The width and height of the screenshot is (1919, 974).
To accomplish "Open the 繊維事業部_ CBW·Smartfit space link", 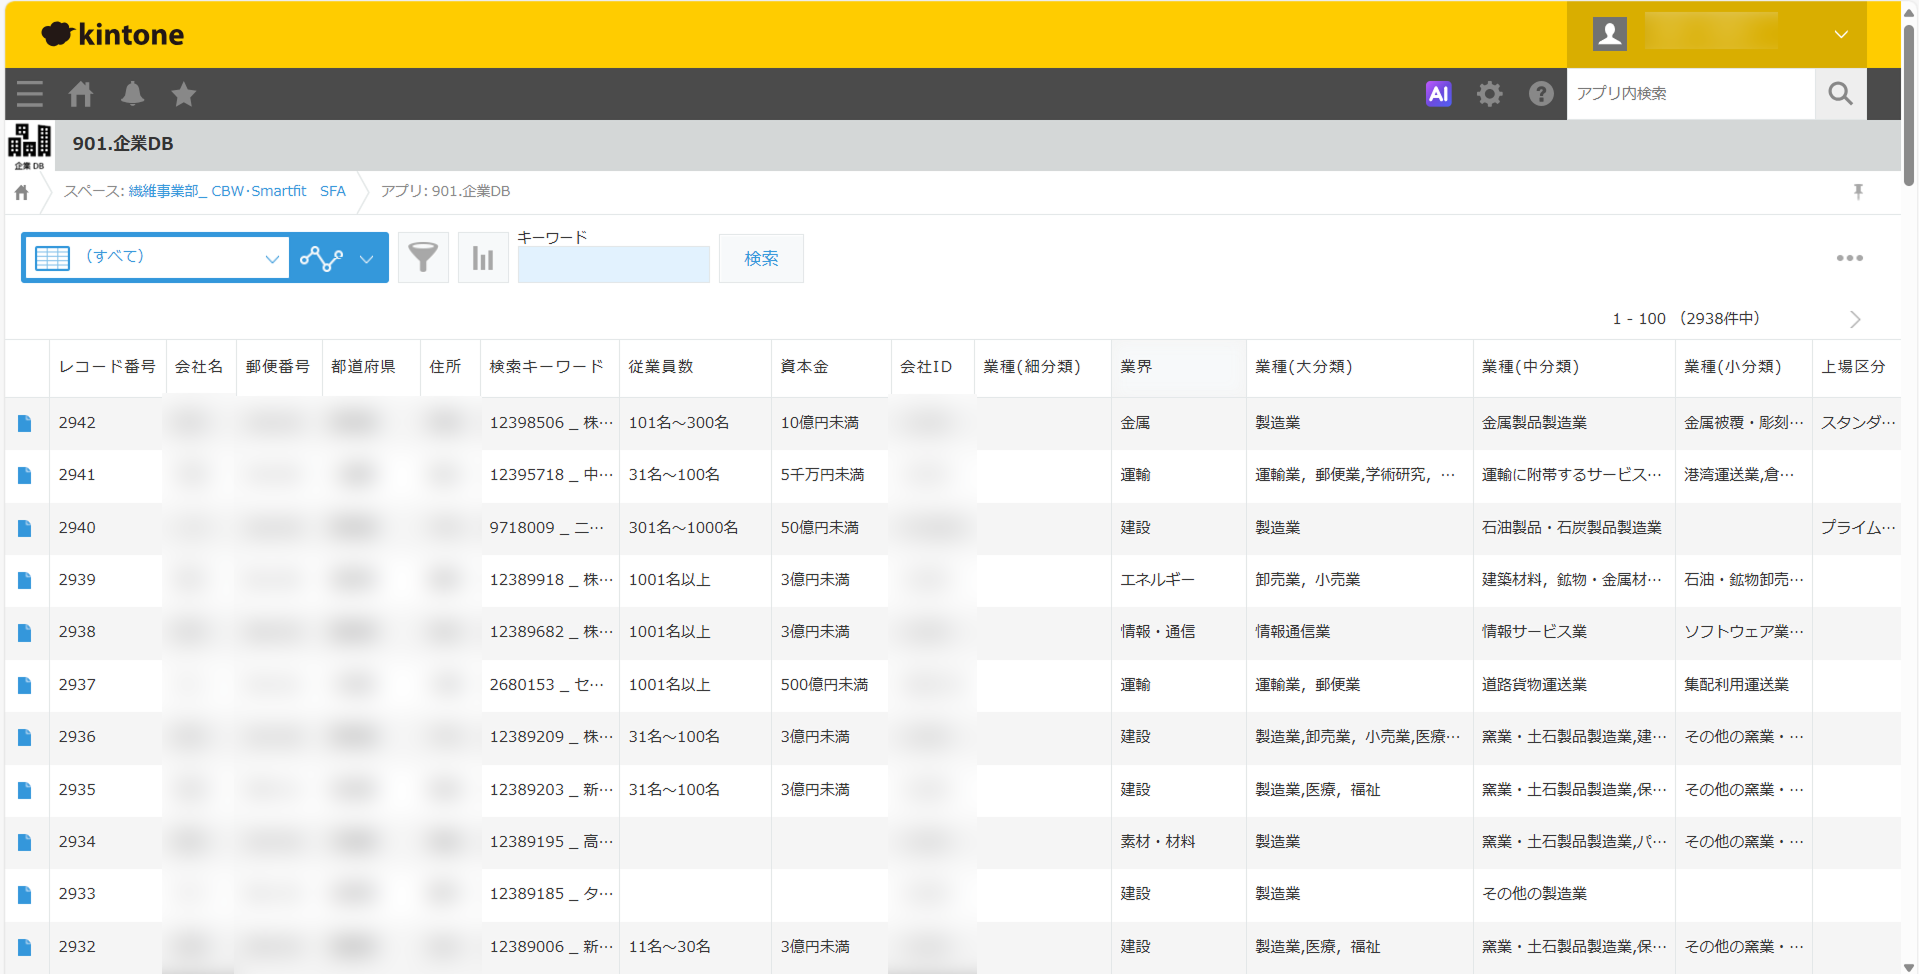I will (217, 191).
